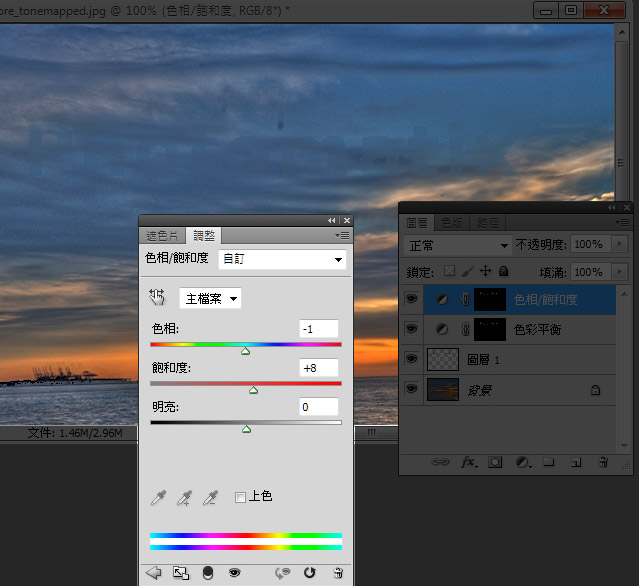Click the 飽和度 value field

pos(319,368)
